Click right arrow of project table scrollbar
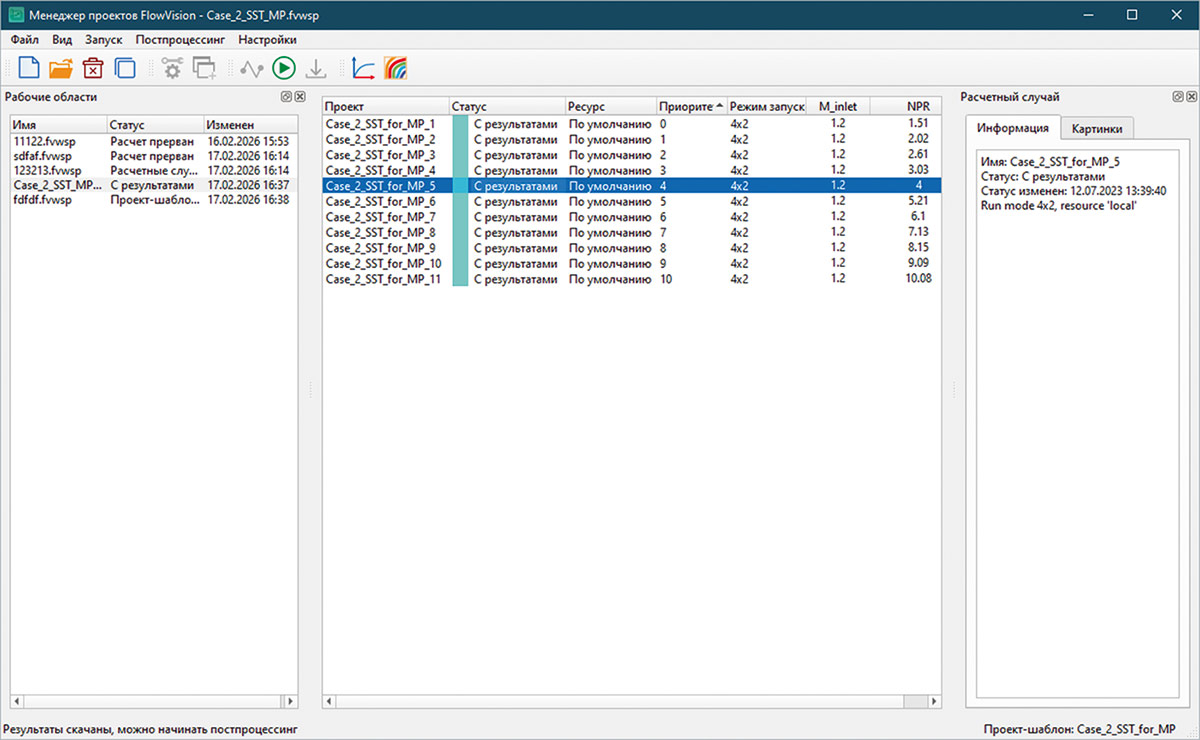The height and width of the screenshot is (740, 1200). click(933, 702)
